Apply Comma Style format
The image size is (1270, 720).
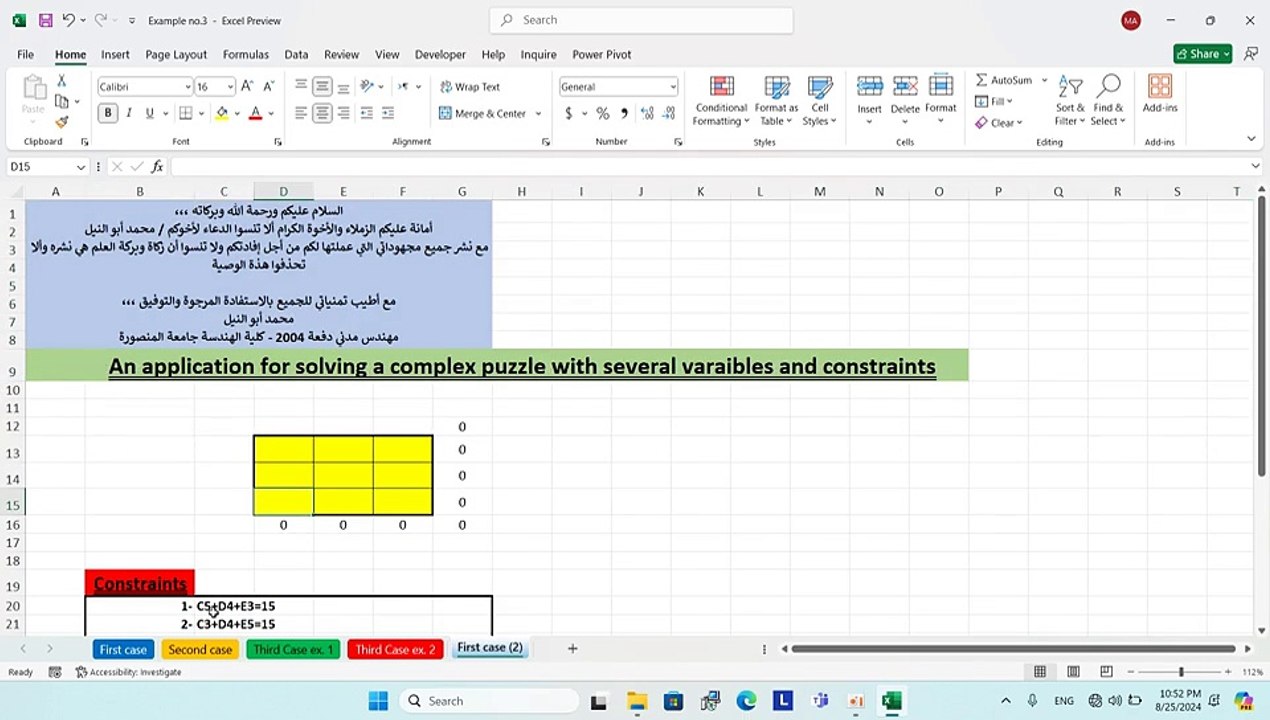click(624, 114)
